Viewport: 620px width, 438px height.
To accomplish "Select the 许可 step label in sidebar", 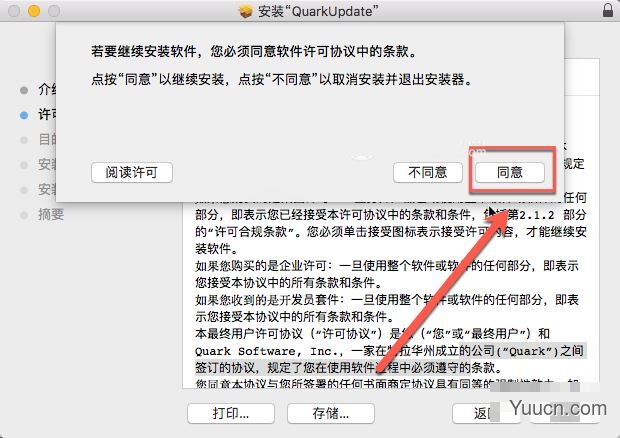I will (x=47, y=115).
